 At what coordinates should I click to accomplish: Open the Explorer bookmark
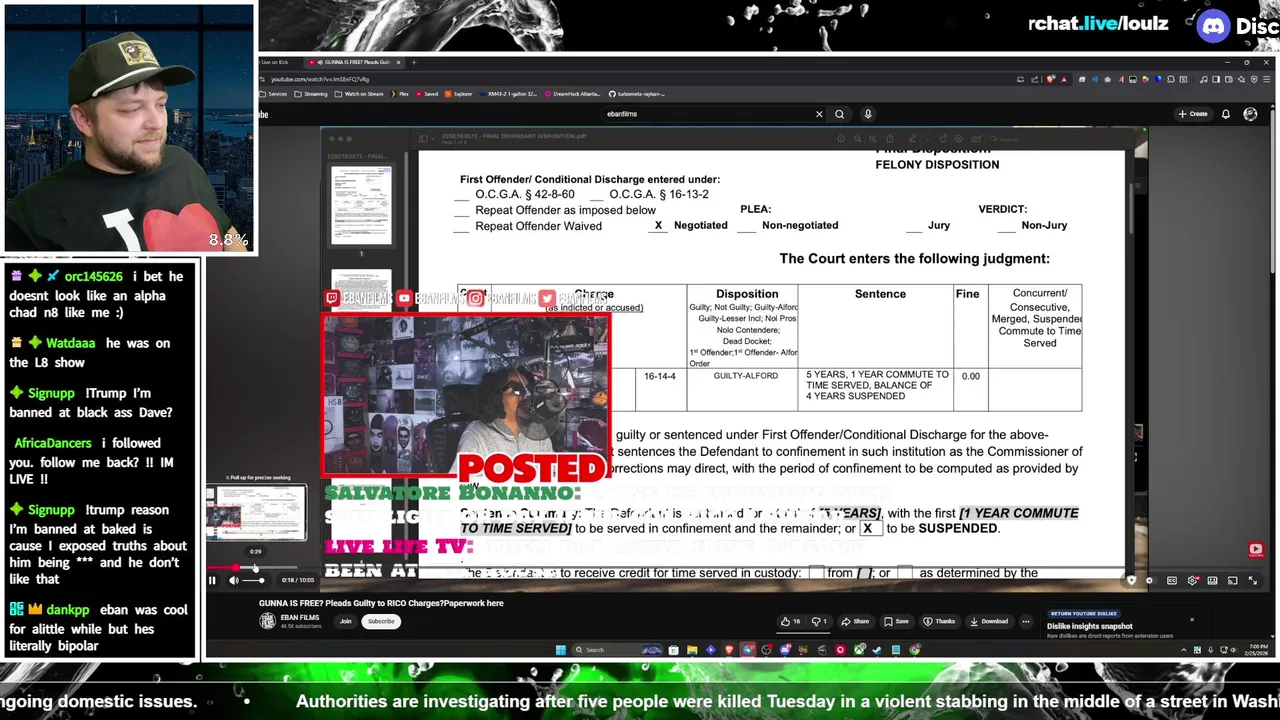[458, 94]
